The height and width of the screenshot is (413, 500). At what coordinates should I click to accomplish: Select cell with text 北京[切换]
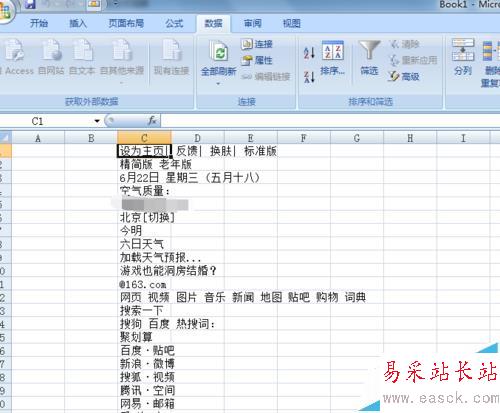point(144,218)
